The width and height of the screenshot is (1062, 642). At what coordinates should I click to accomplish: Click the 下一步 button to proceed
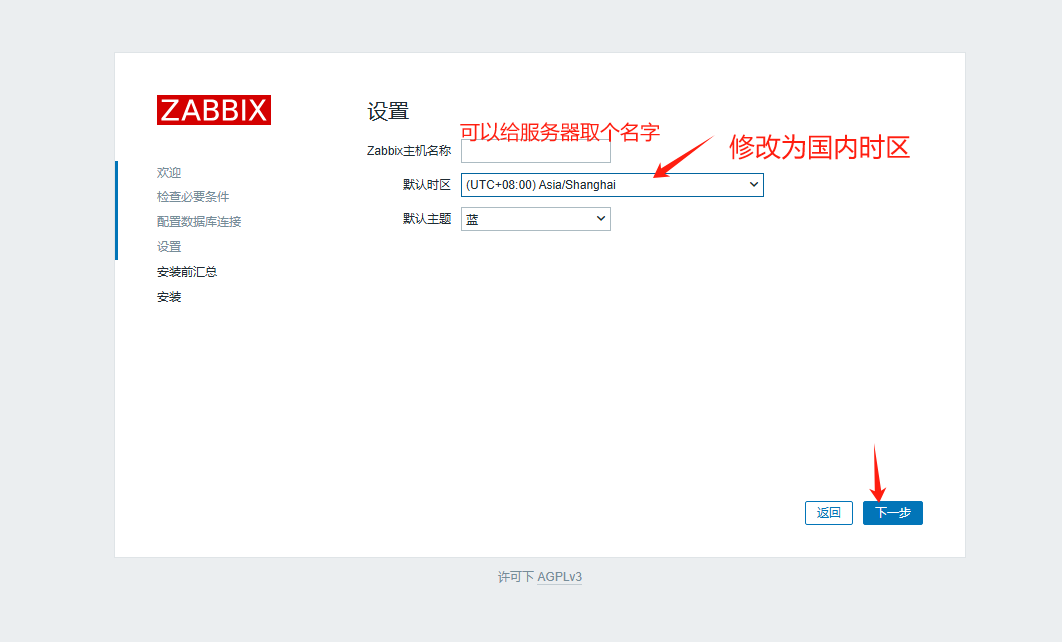892,512
